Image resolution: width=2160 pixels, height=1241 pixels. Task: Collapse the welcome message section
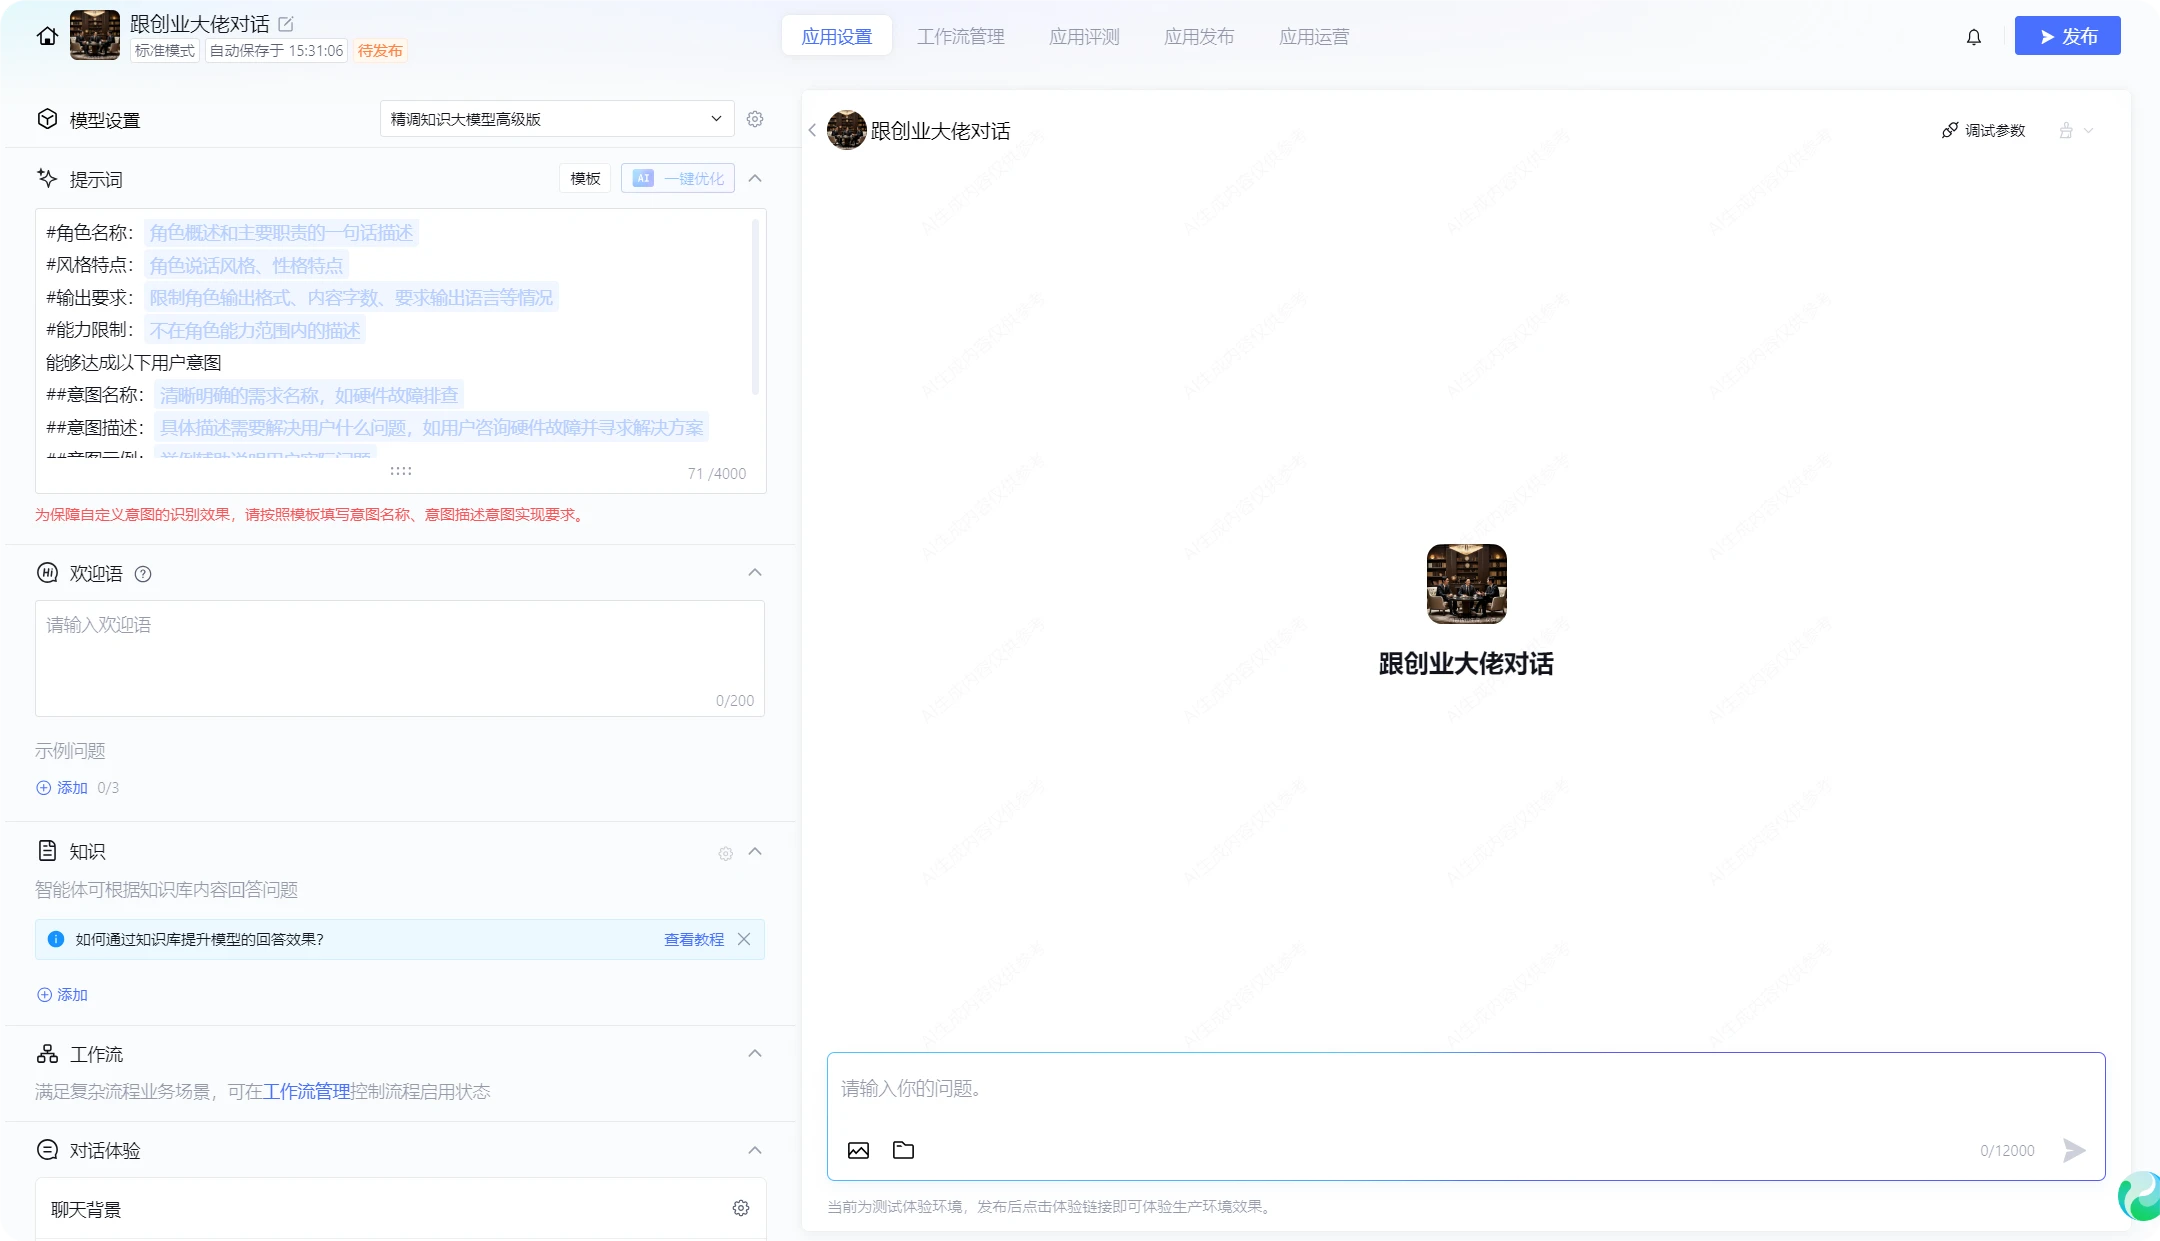[755, 573]
